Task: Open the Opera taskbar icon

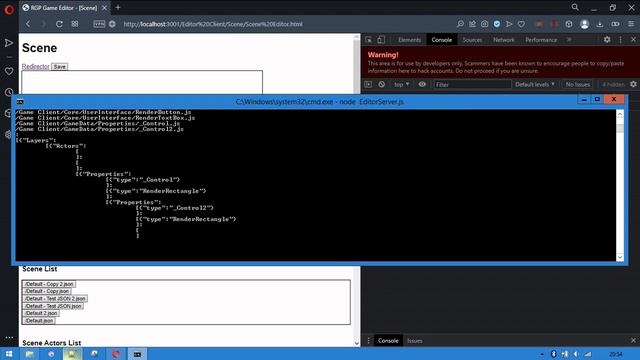Action: (x=116, y=354)
